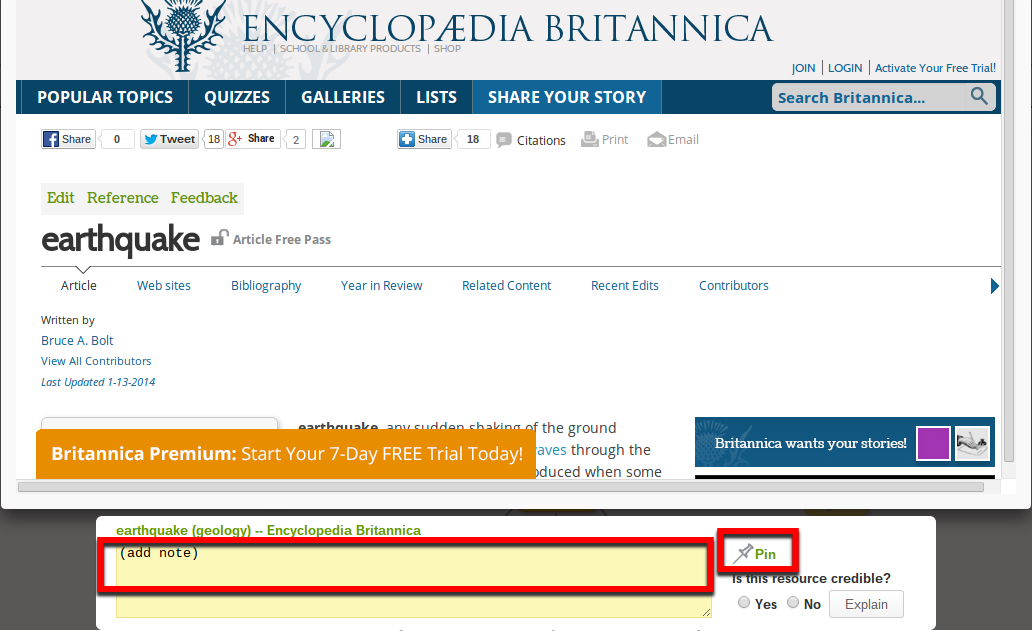The image size is (1032, 631).
Task: Share via Google Plus button
Action: 253,139
